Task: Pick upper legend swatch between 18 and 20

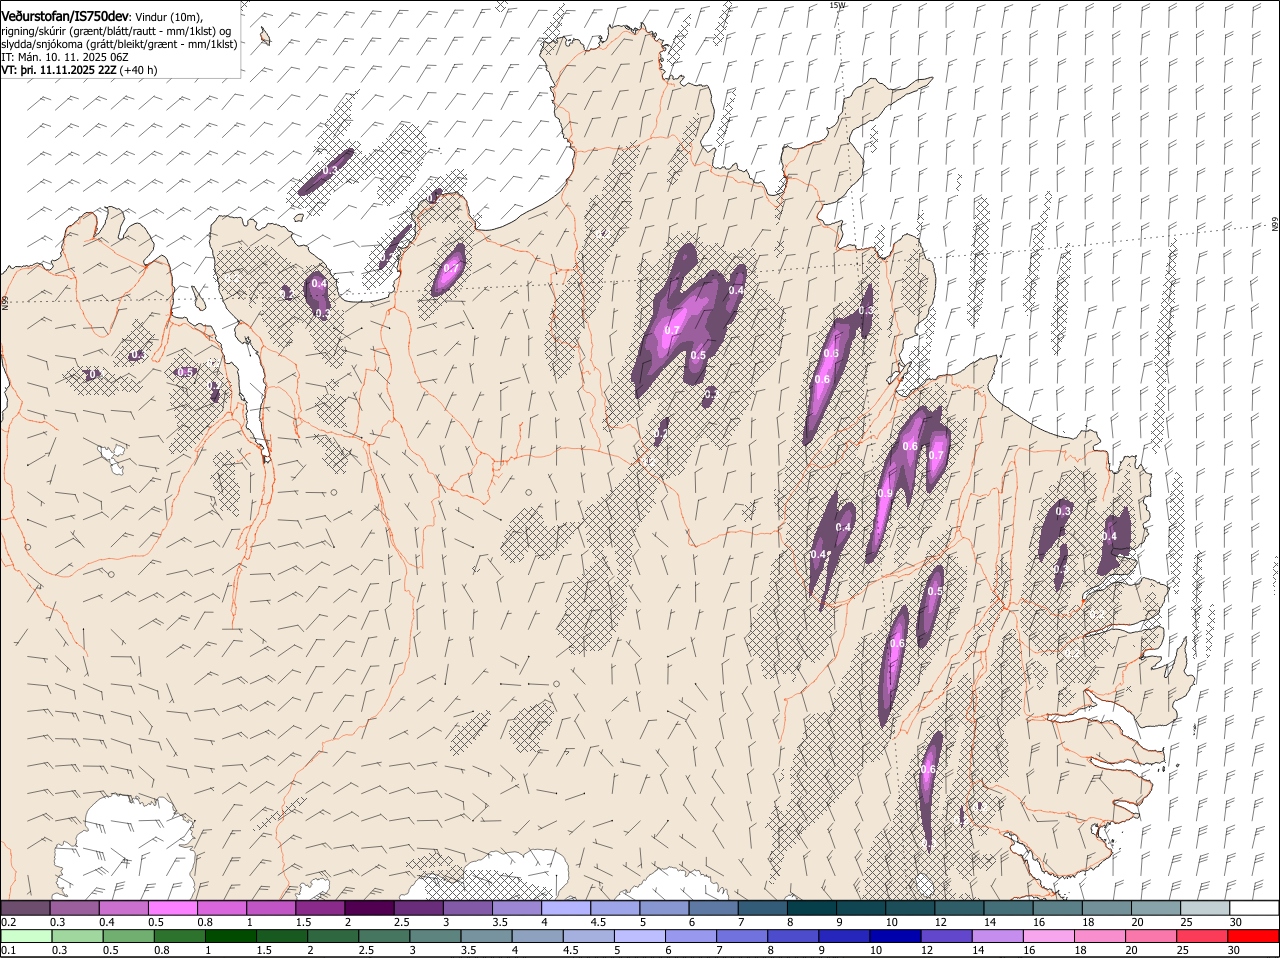Action: (x=1106, y=908)
